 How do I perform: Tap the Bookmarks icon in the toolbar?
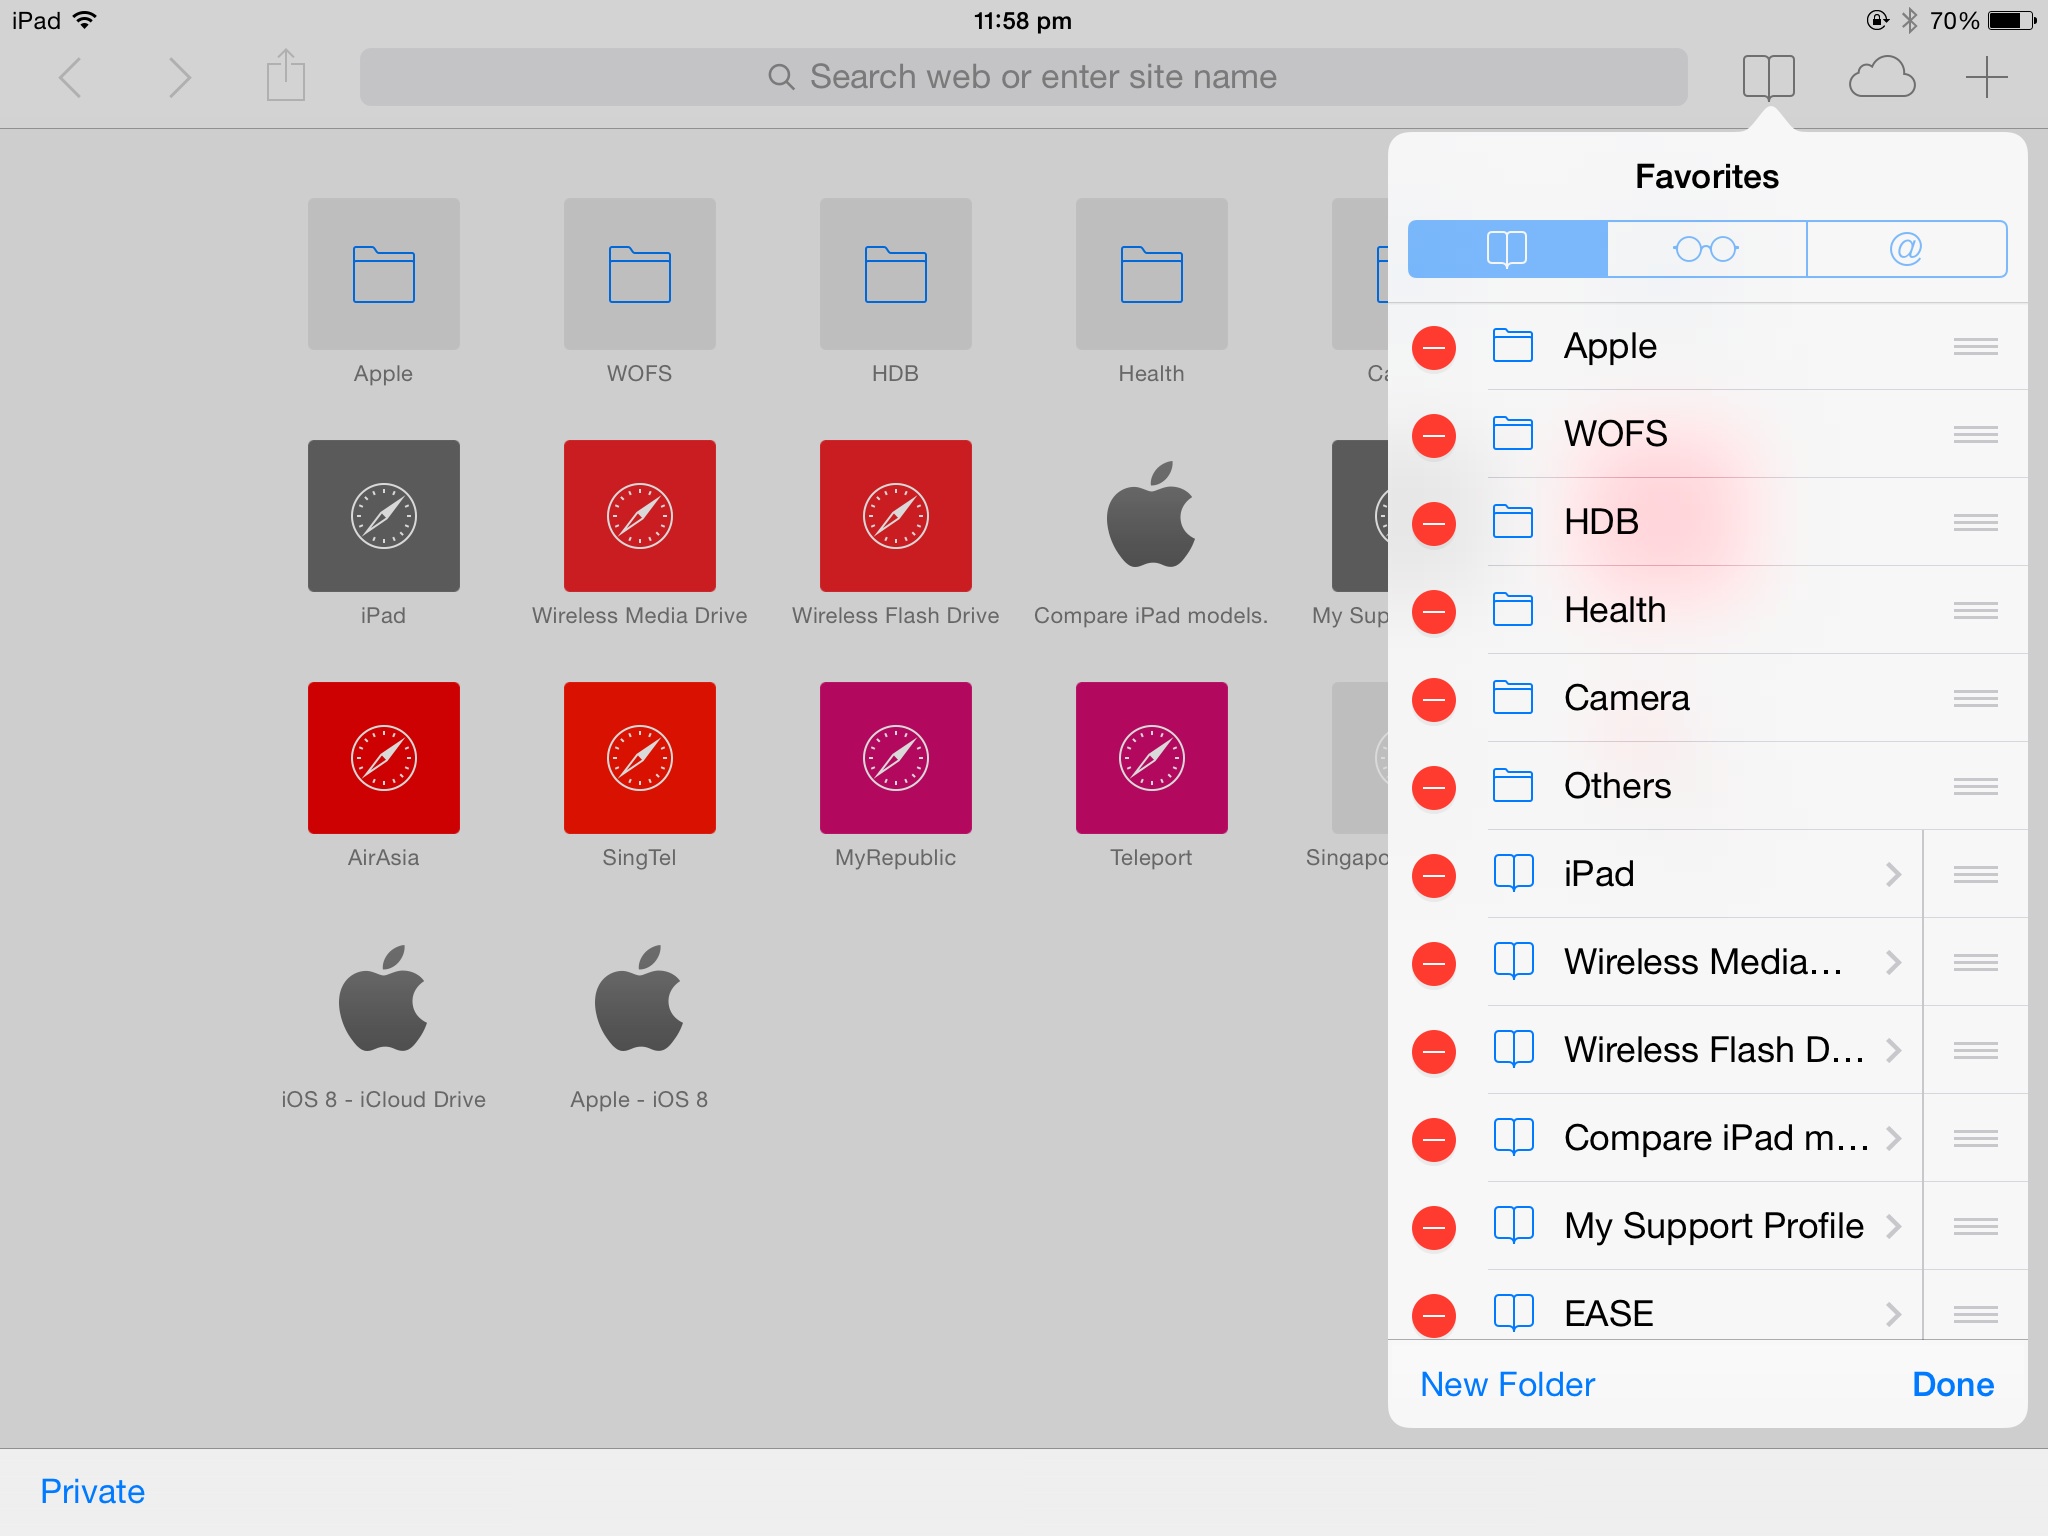pyautogui.click(x=1769, y=76)
